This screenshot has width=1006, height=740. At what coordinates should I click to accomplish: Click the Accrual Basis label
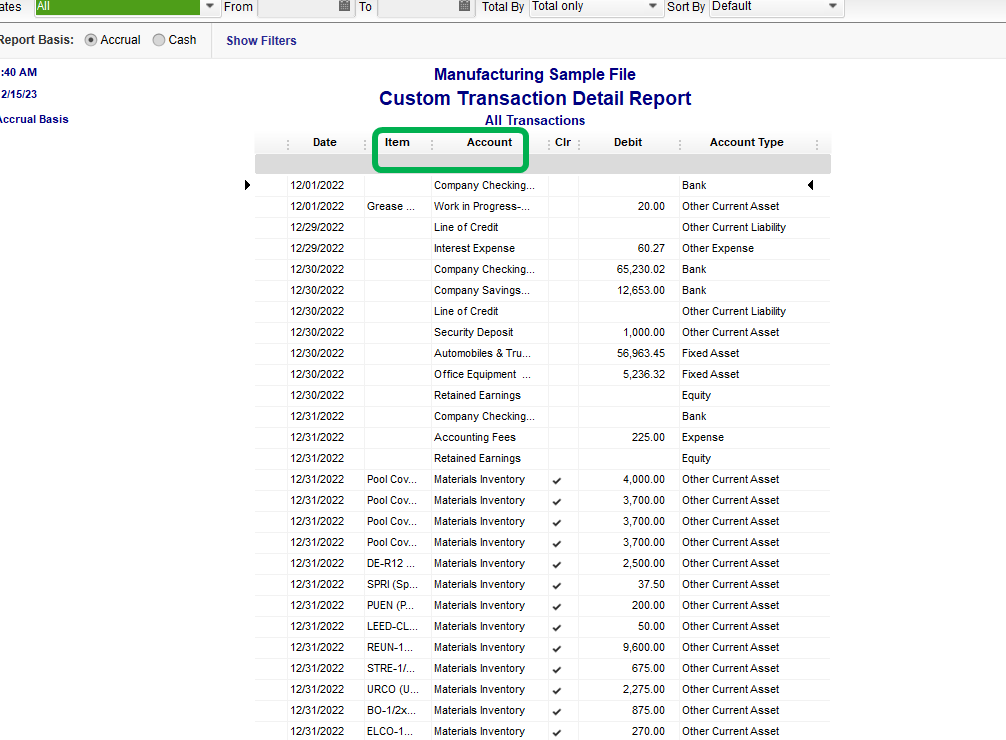(33, 119)
